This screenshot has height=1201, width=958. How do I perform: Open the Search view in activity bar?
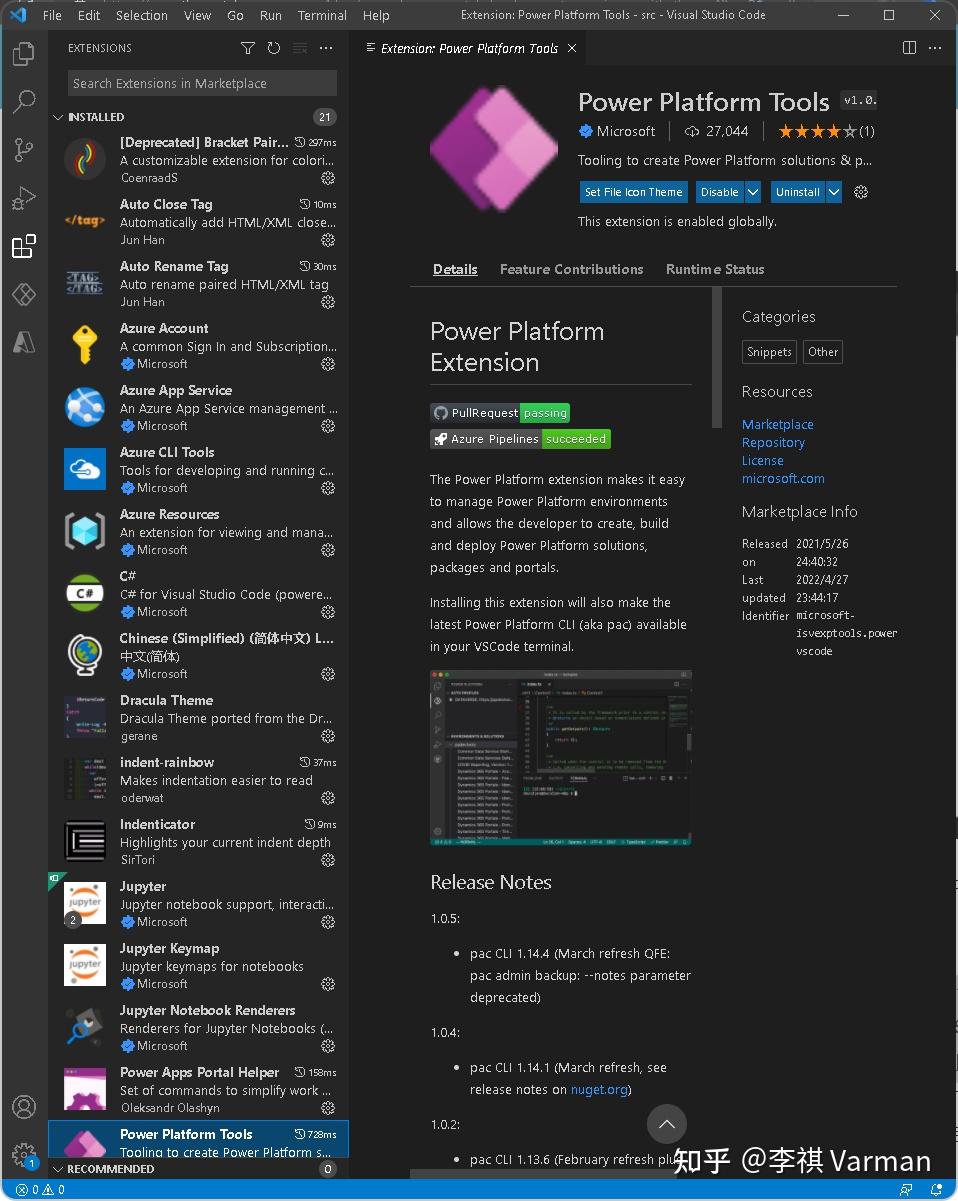[x=24, y=101]
